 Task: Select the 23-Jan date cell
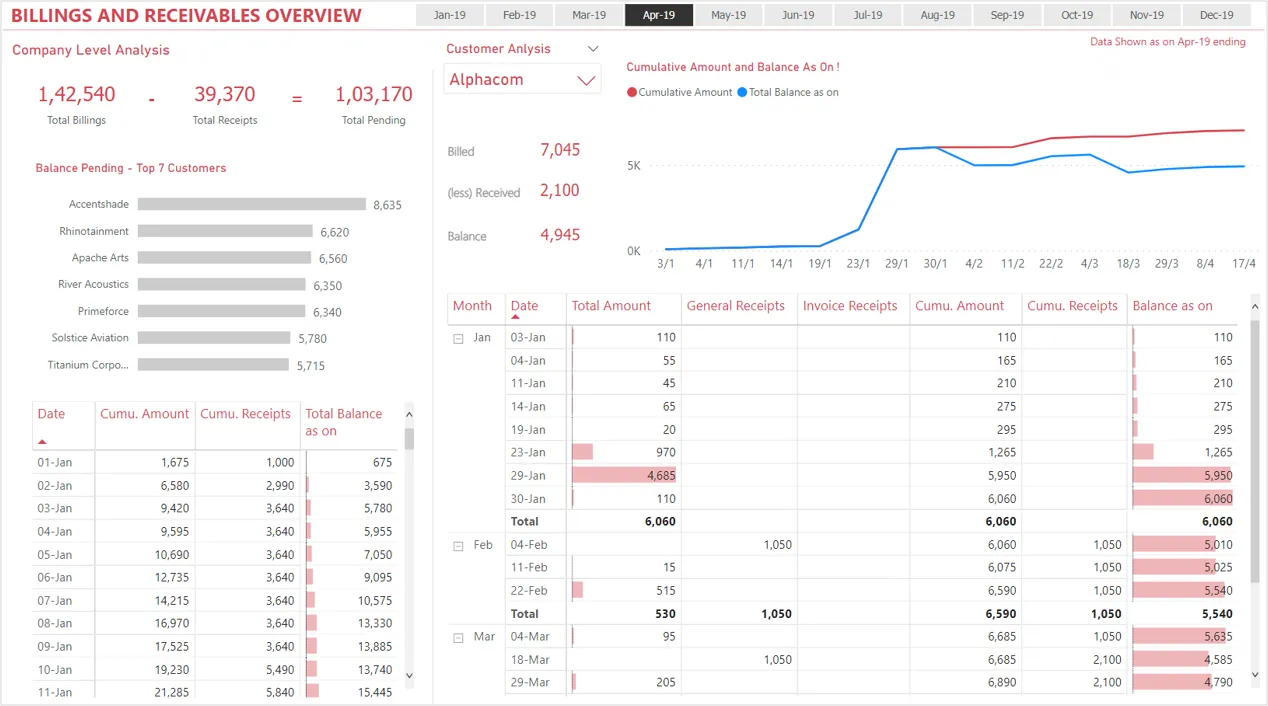point(528,453)
